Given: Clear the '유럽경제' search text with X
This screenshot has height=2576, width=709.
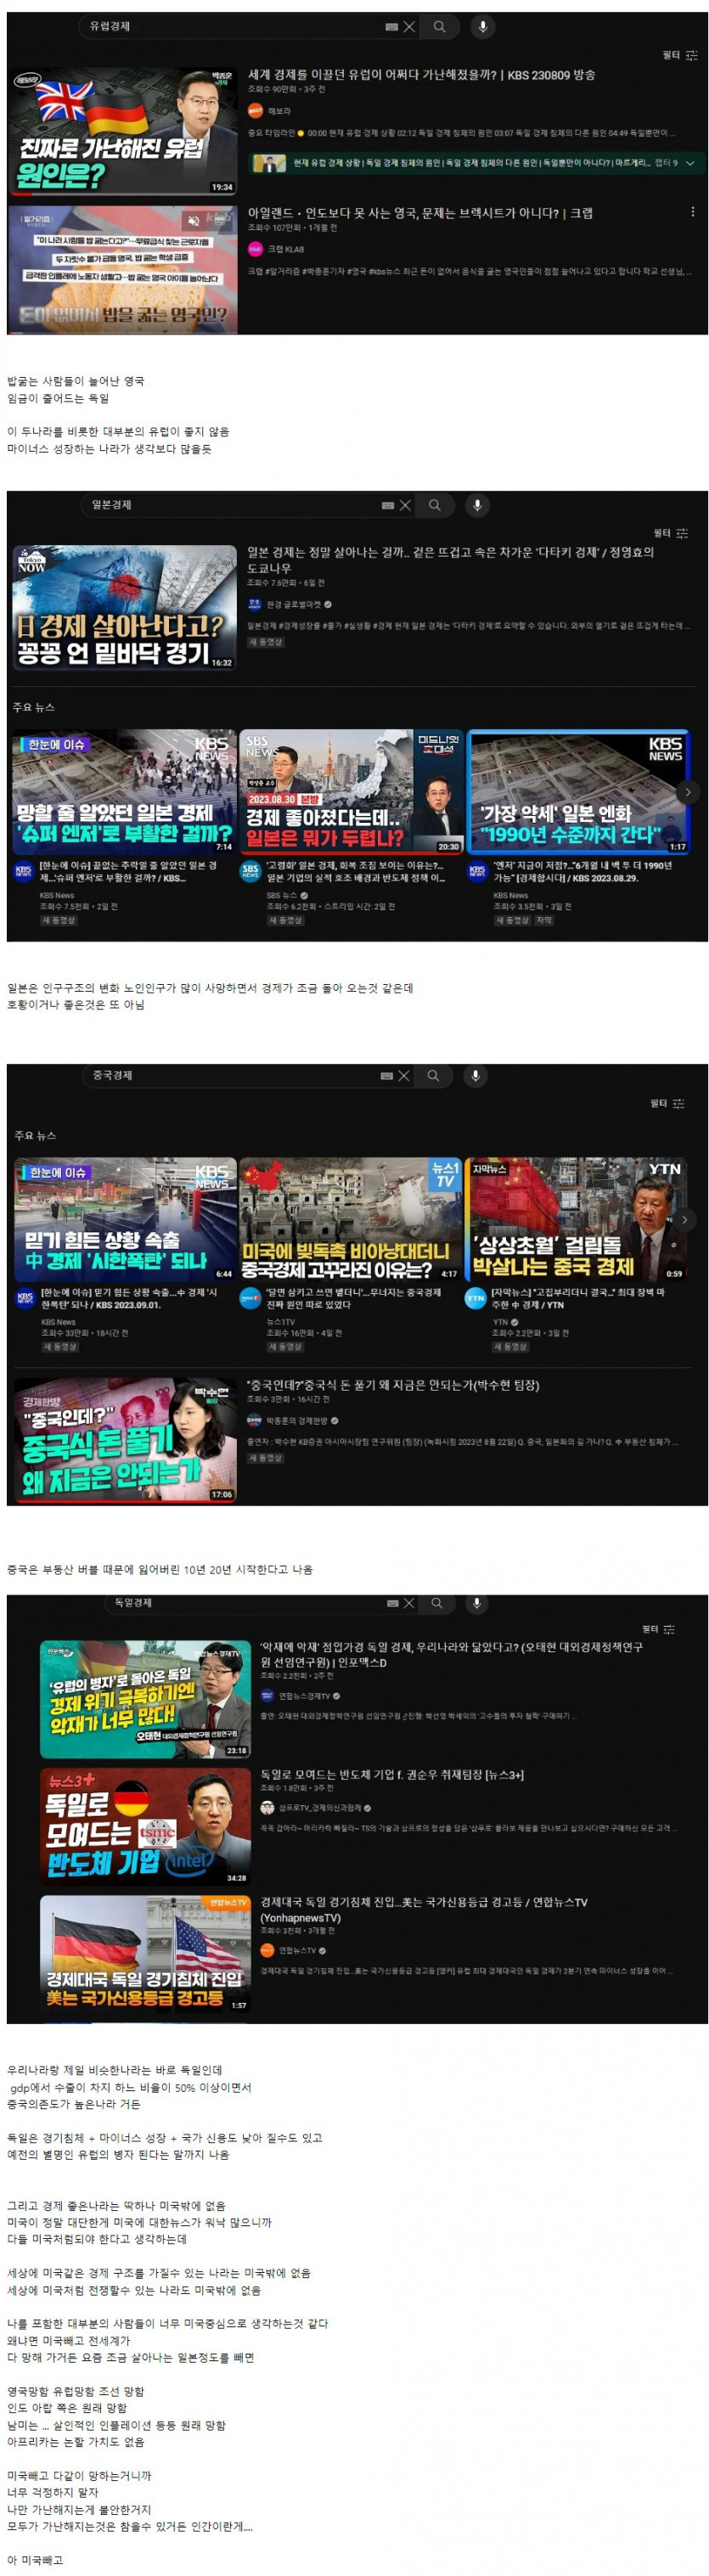Looking at the screenshot, I should coord(409,27).
